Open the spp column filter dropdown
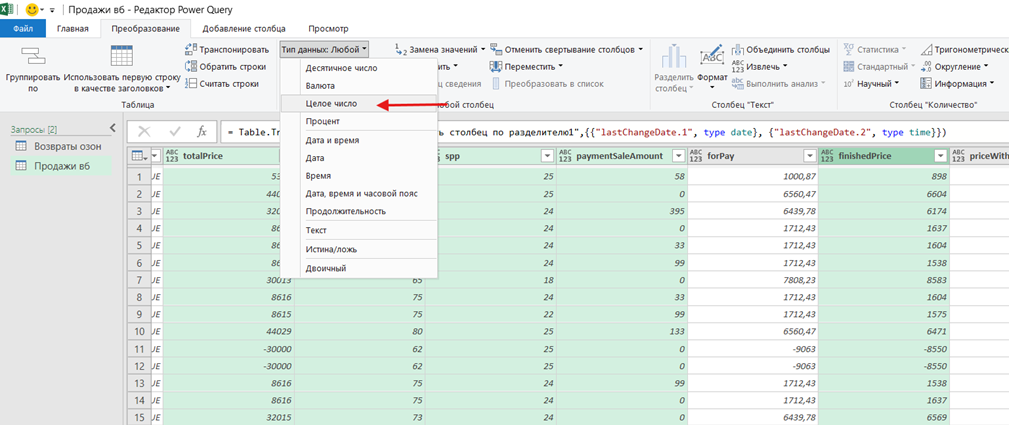This screenshot has width=1009, height=425. coord(547,156)
